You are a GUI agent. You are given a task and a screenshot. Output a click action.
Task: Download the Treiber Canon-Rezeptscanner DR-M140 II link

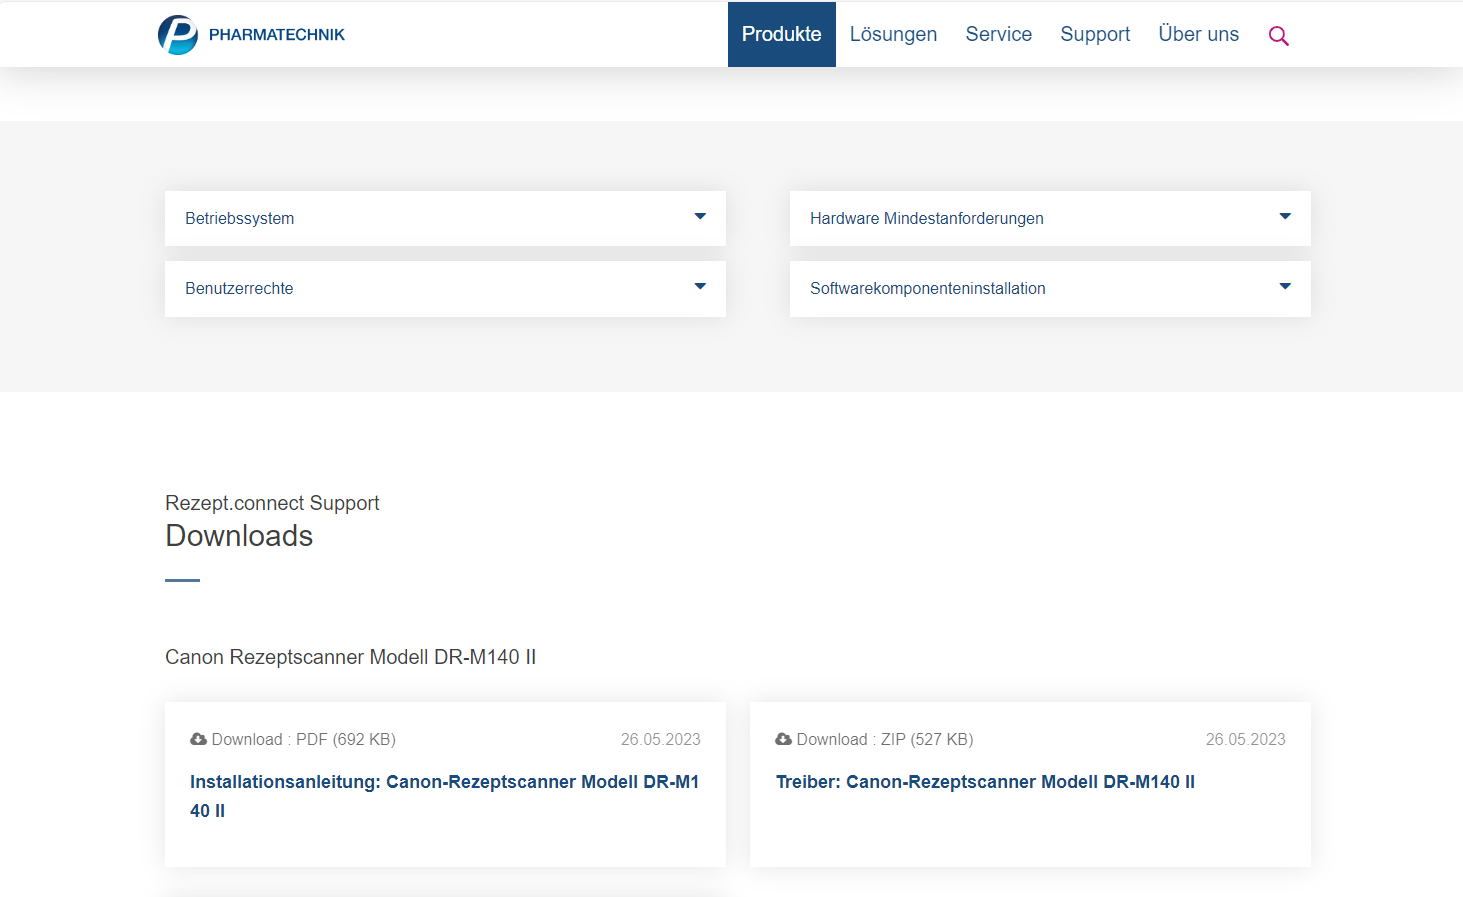pyautogui.click(x=985, y=782)
